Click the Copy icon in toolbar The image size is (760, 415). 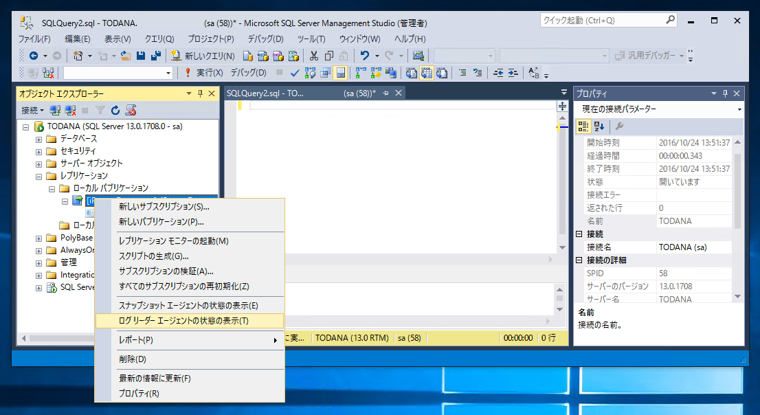point(329,56)
